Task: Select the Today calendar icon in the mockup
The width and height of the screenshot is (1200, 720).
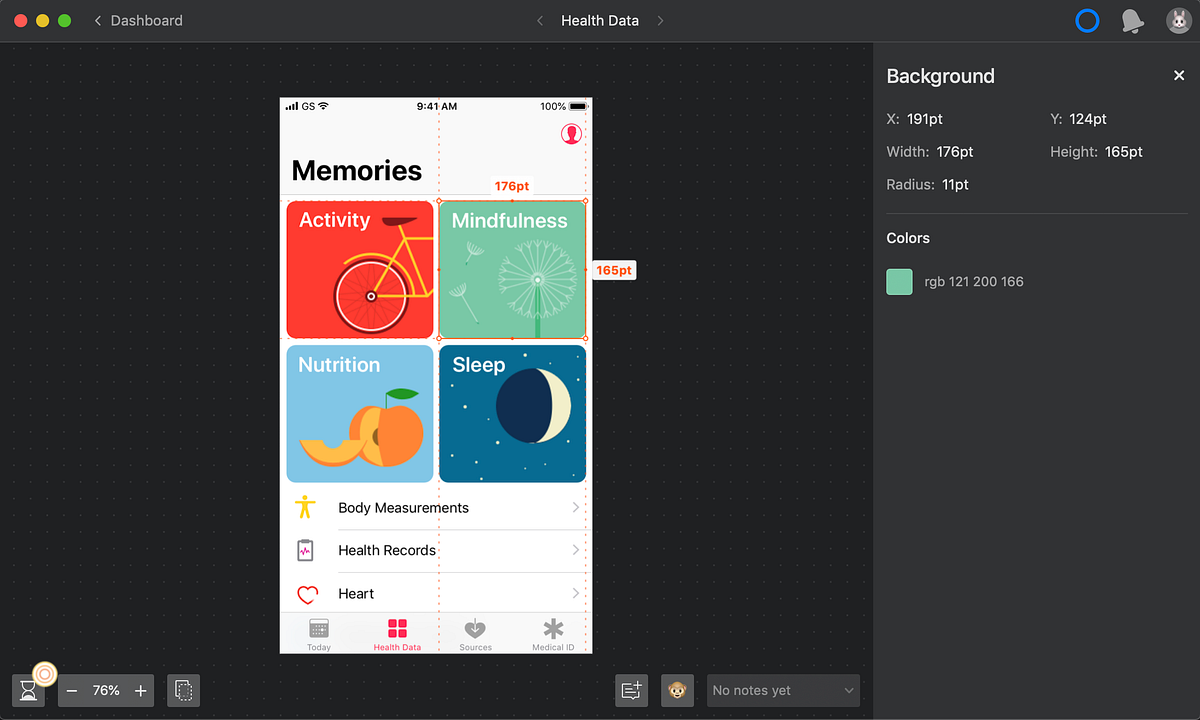Action: coord(318,630)
